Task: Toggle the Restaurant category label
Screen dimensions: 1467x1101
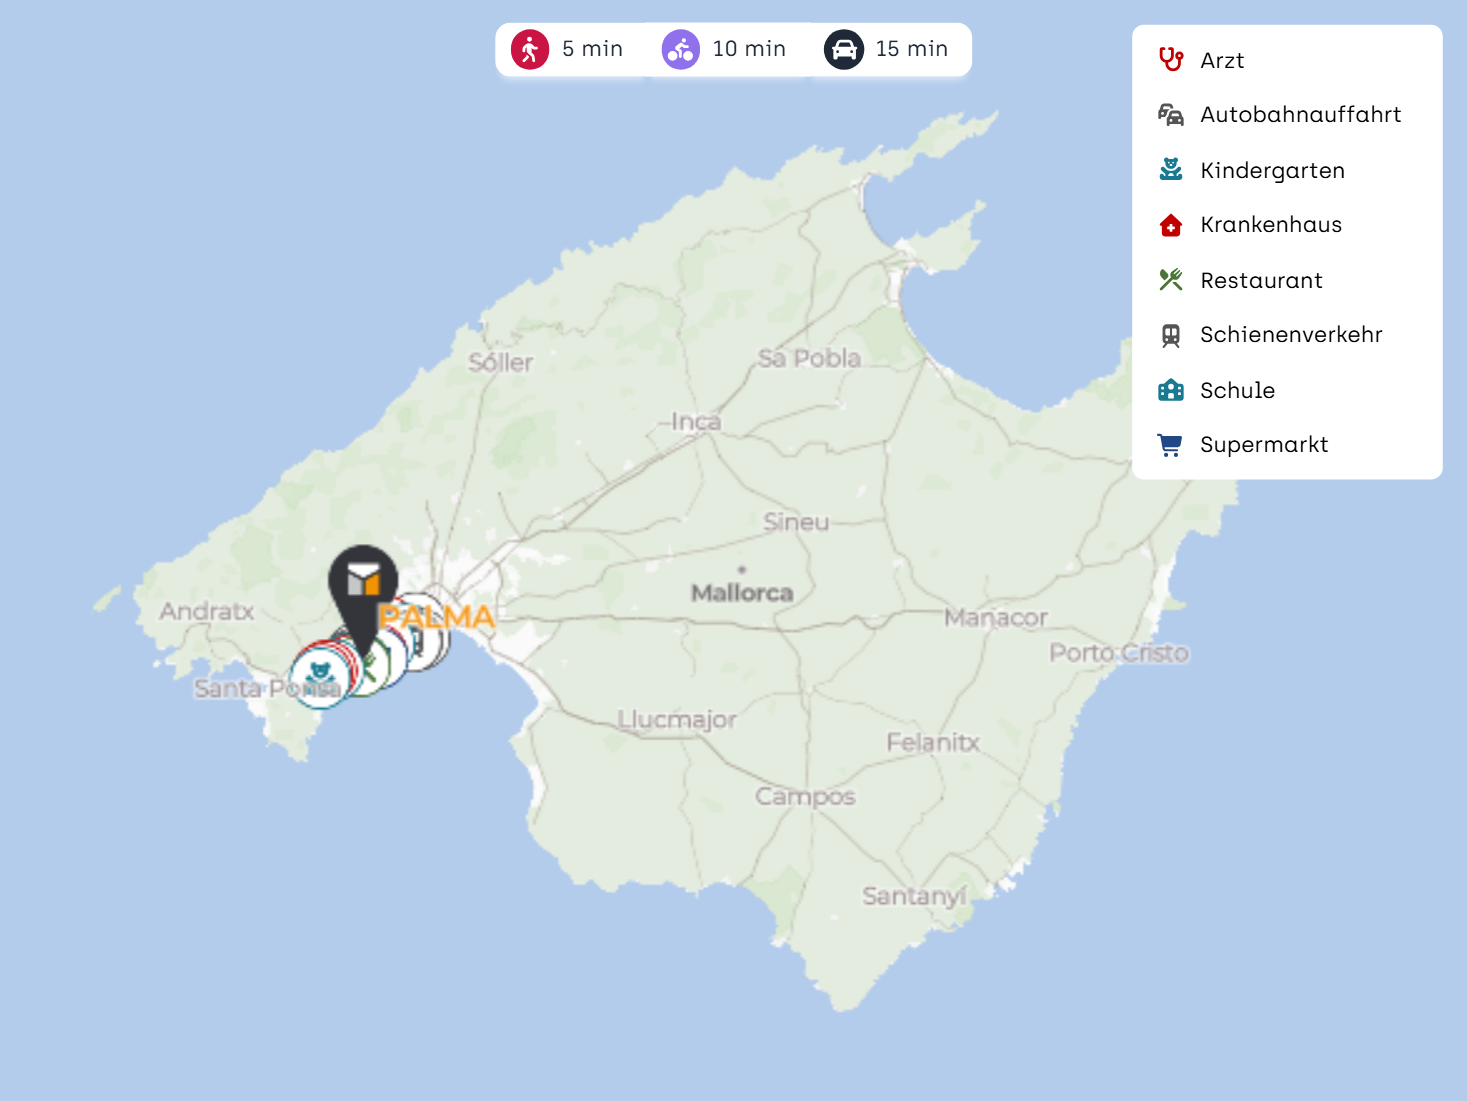Action: click(1261, 281)
